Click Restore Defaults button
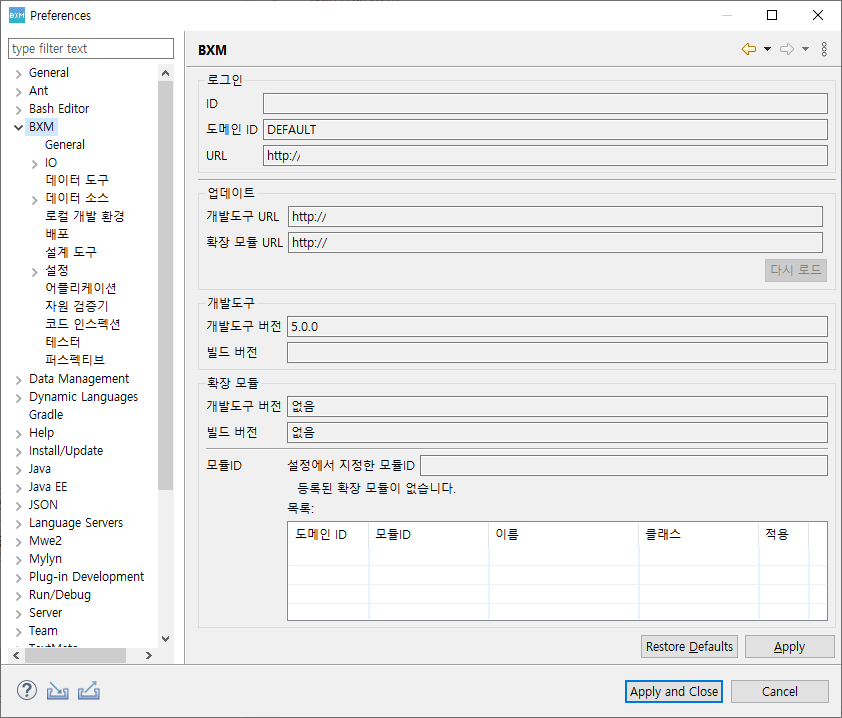This screenshot has width=842, height=718. pos(689,647)
